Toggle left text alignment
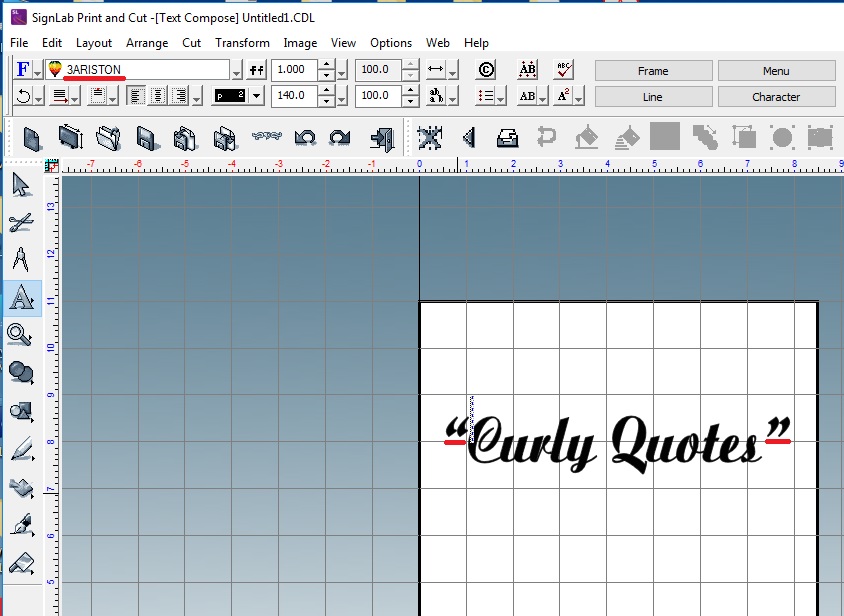844x616 pixels. point(137,96)
